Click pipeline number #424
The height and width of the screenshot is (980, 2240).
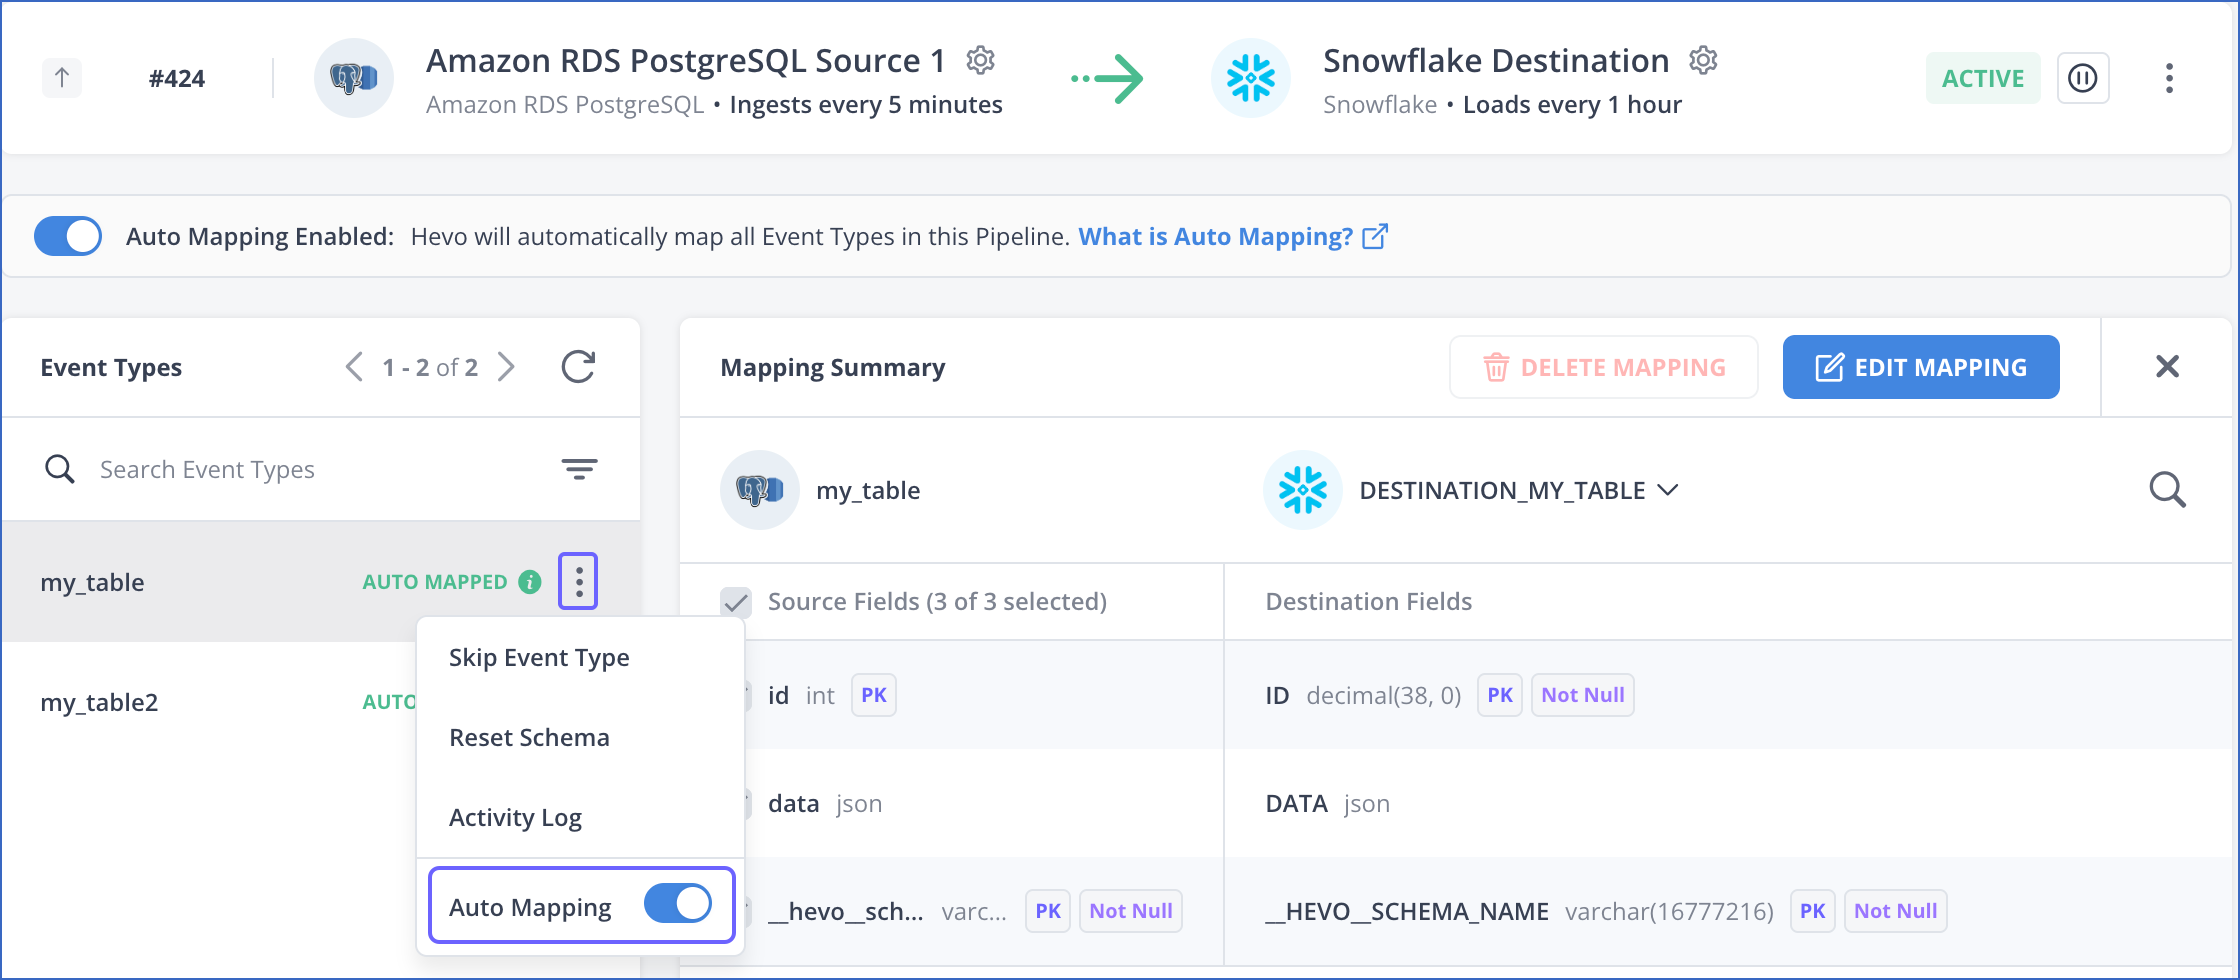point(177,79)
